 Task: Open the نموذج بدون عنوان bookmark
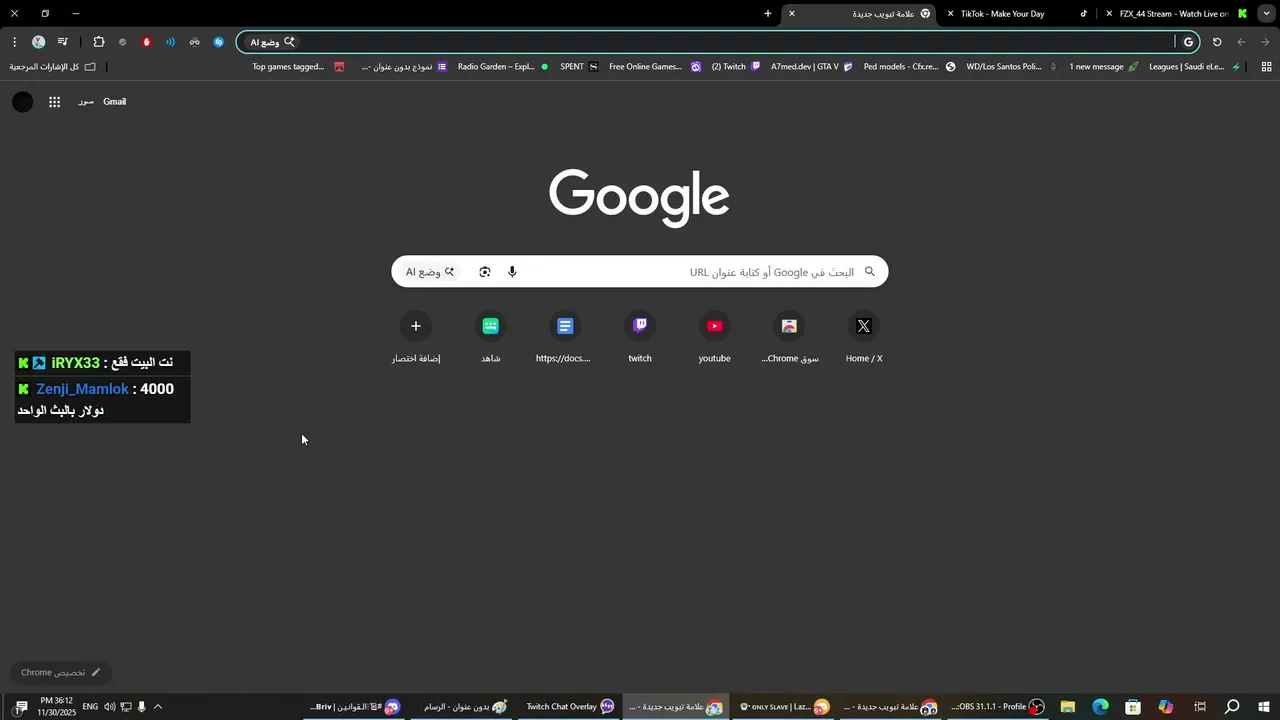tap(404, 67)
